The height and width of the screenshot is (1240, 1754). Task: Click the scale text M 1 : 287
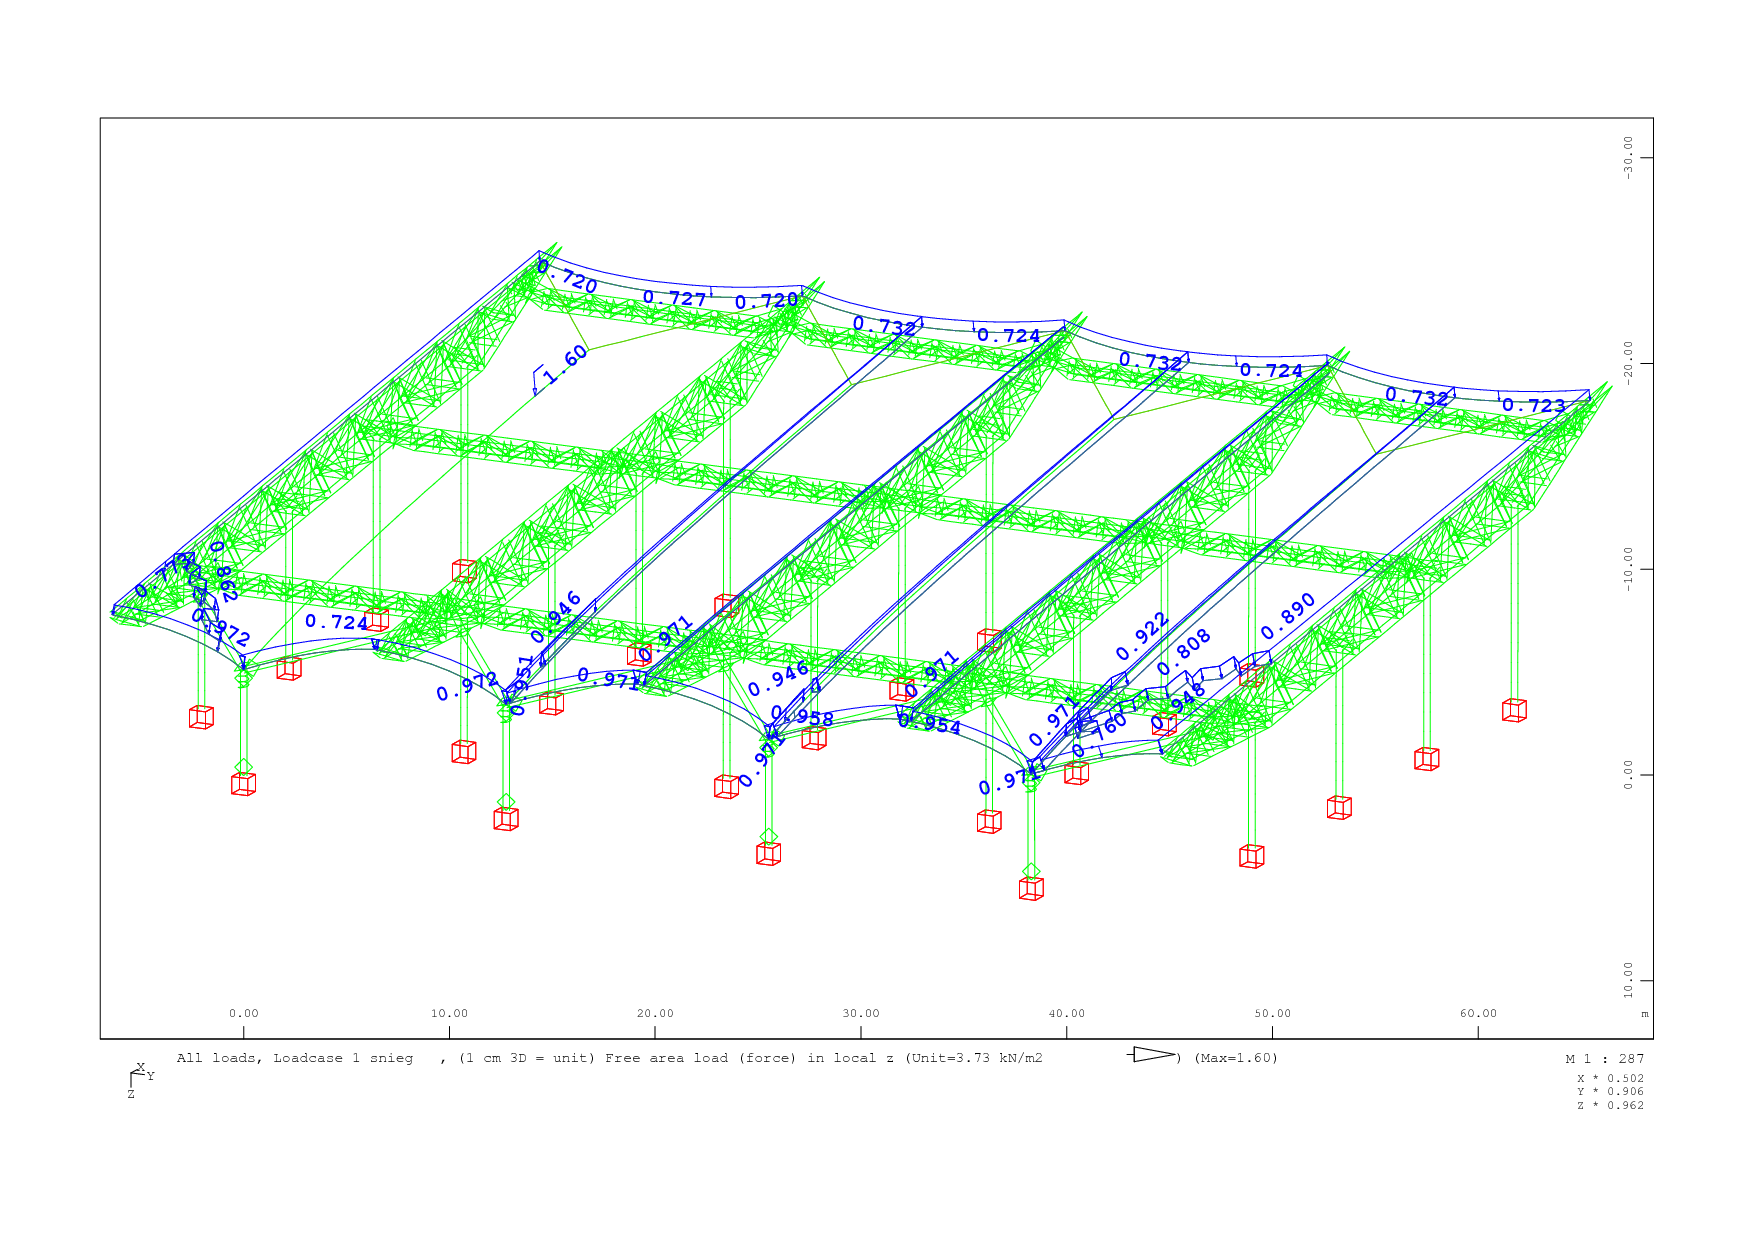[1605, 1058]
